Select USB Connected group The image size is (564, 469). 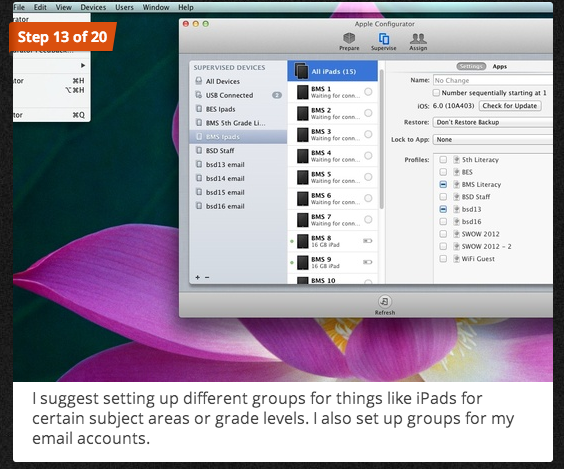coord(238,95)
